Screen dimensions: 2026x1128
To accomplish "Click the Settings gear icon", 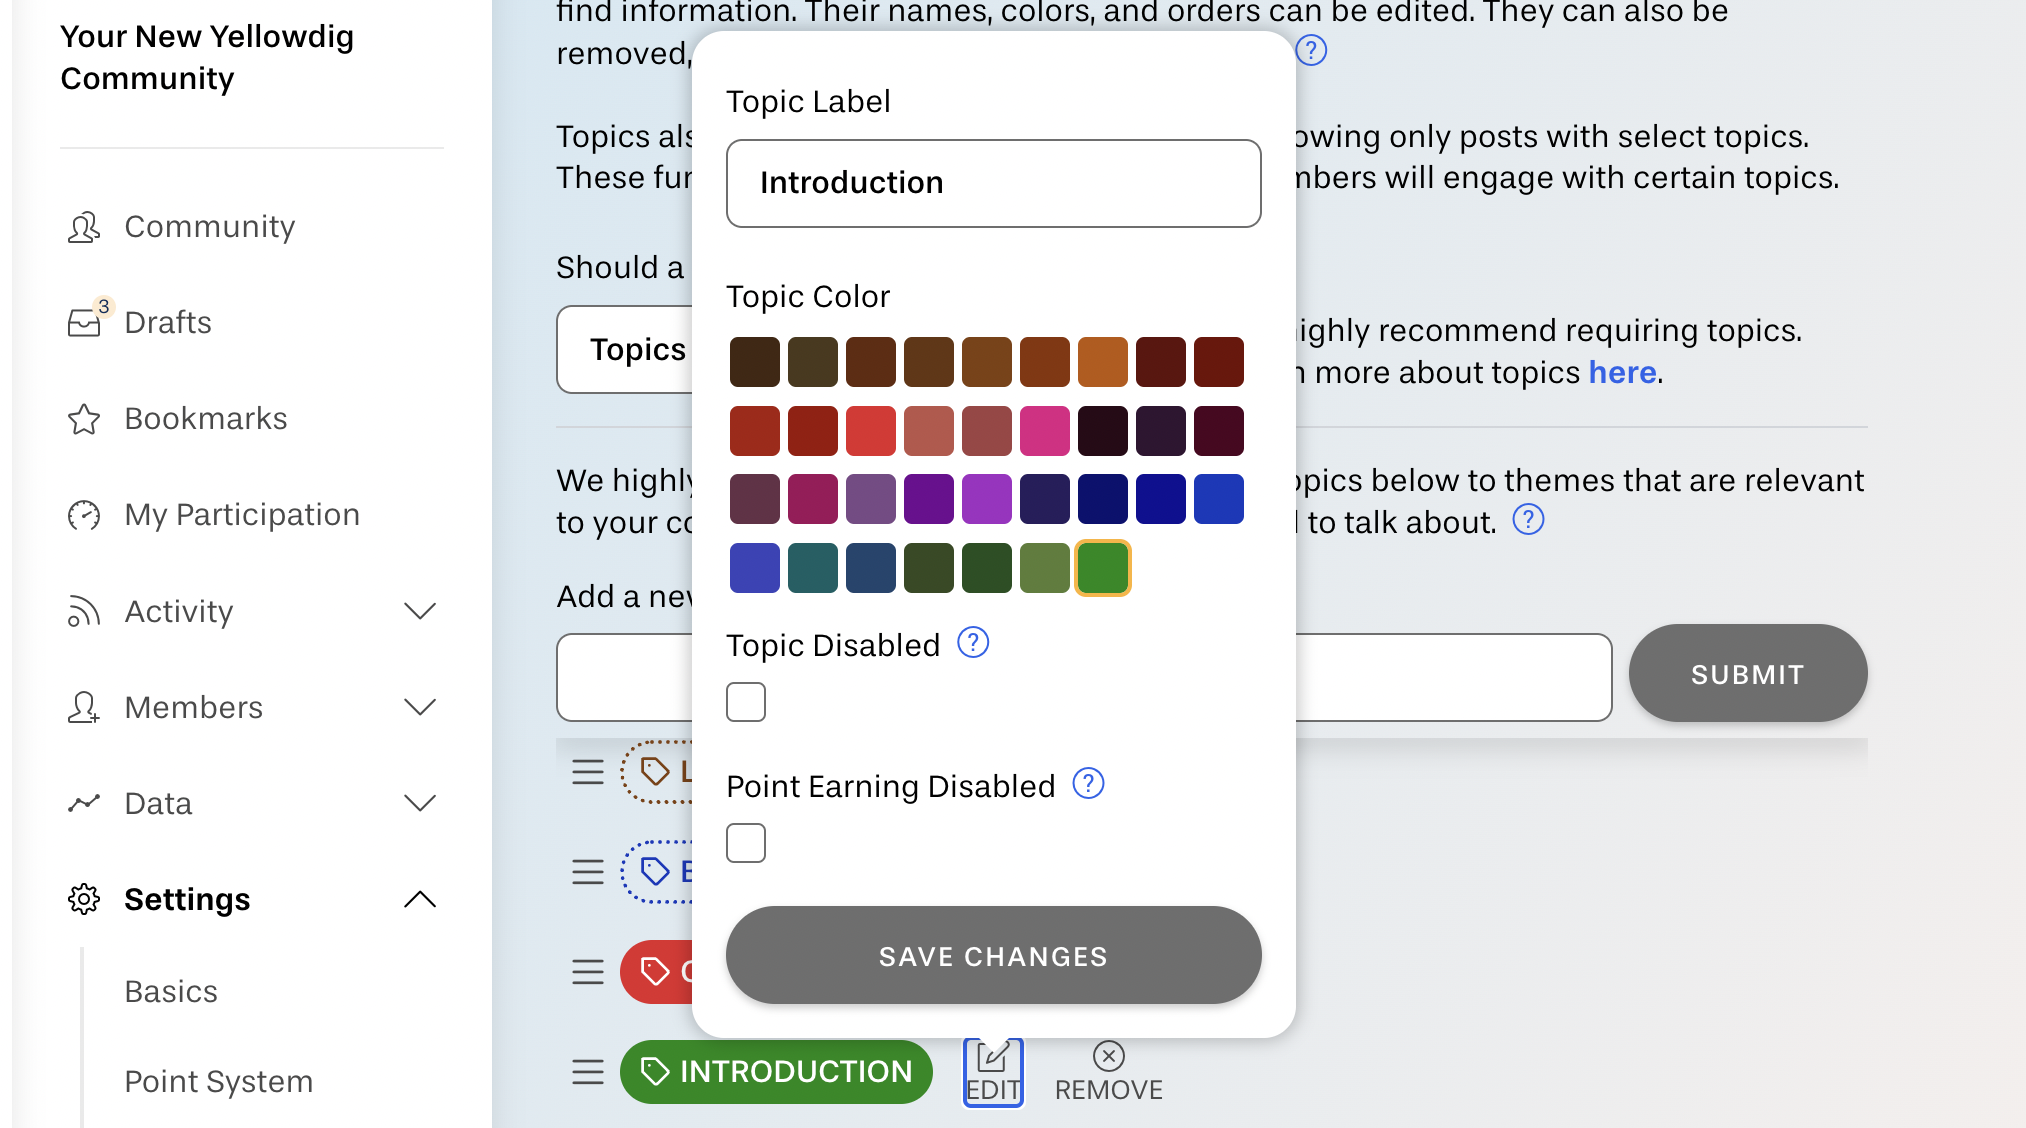I will 85,899.
